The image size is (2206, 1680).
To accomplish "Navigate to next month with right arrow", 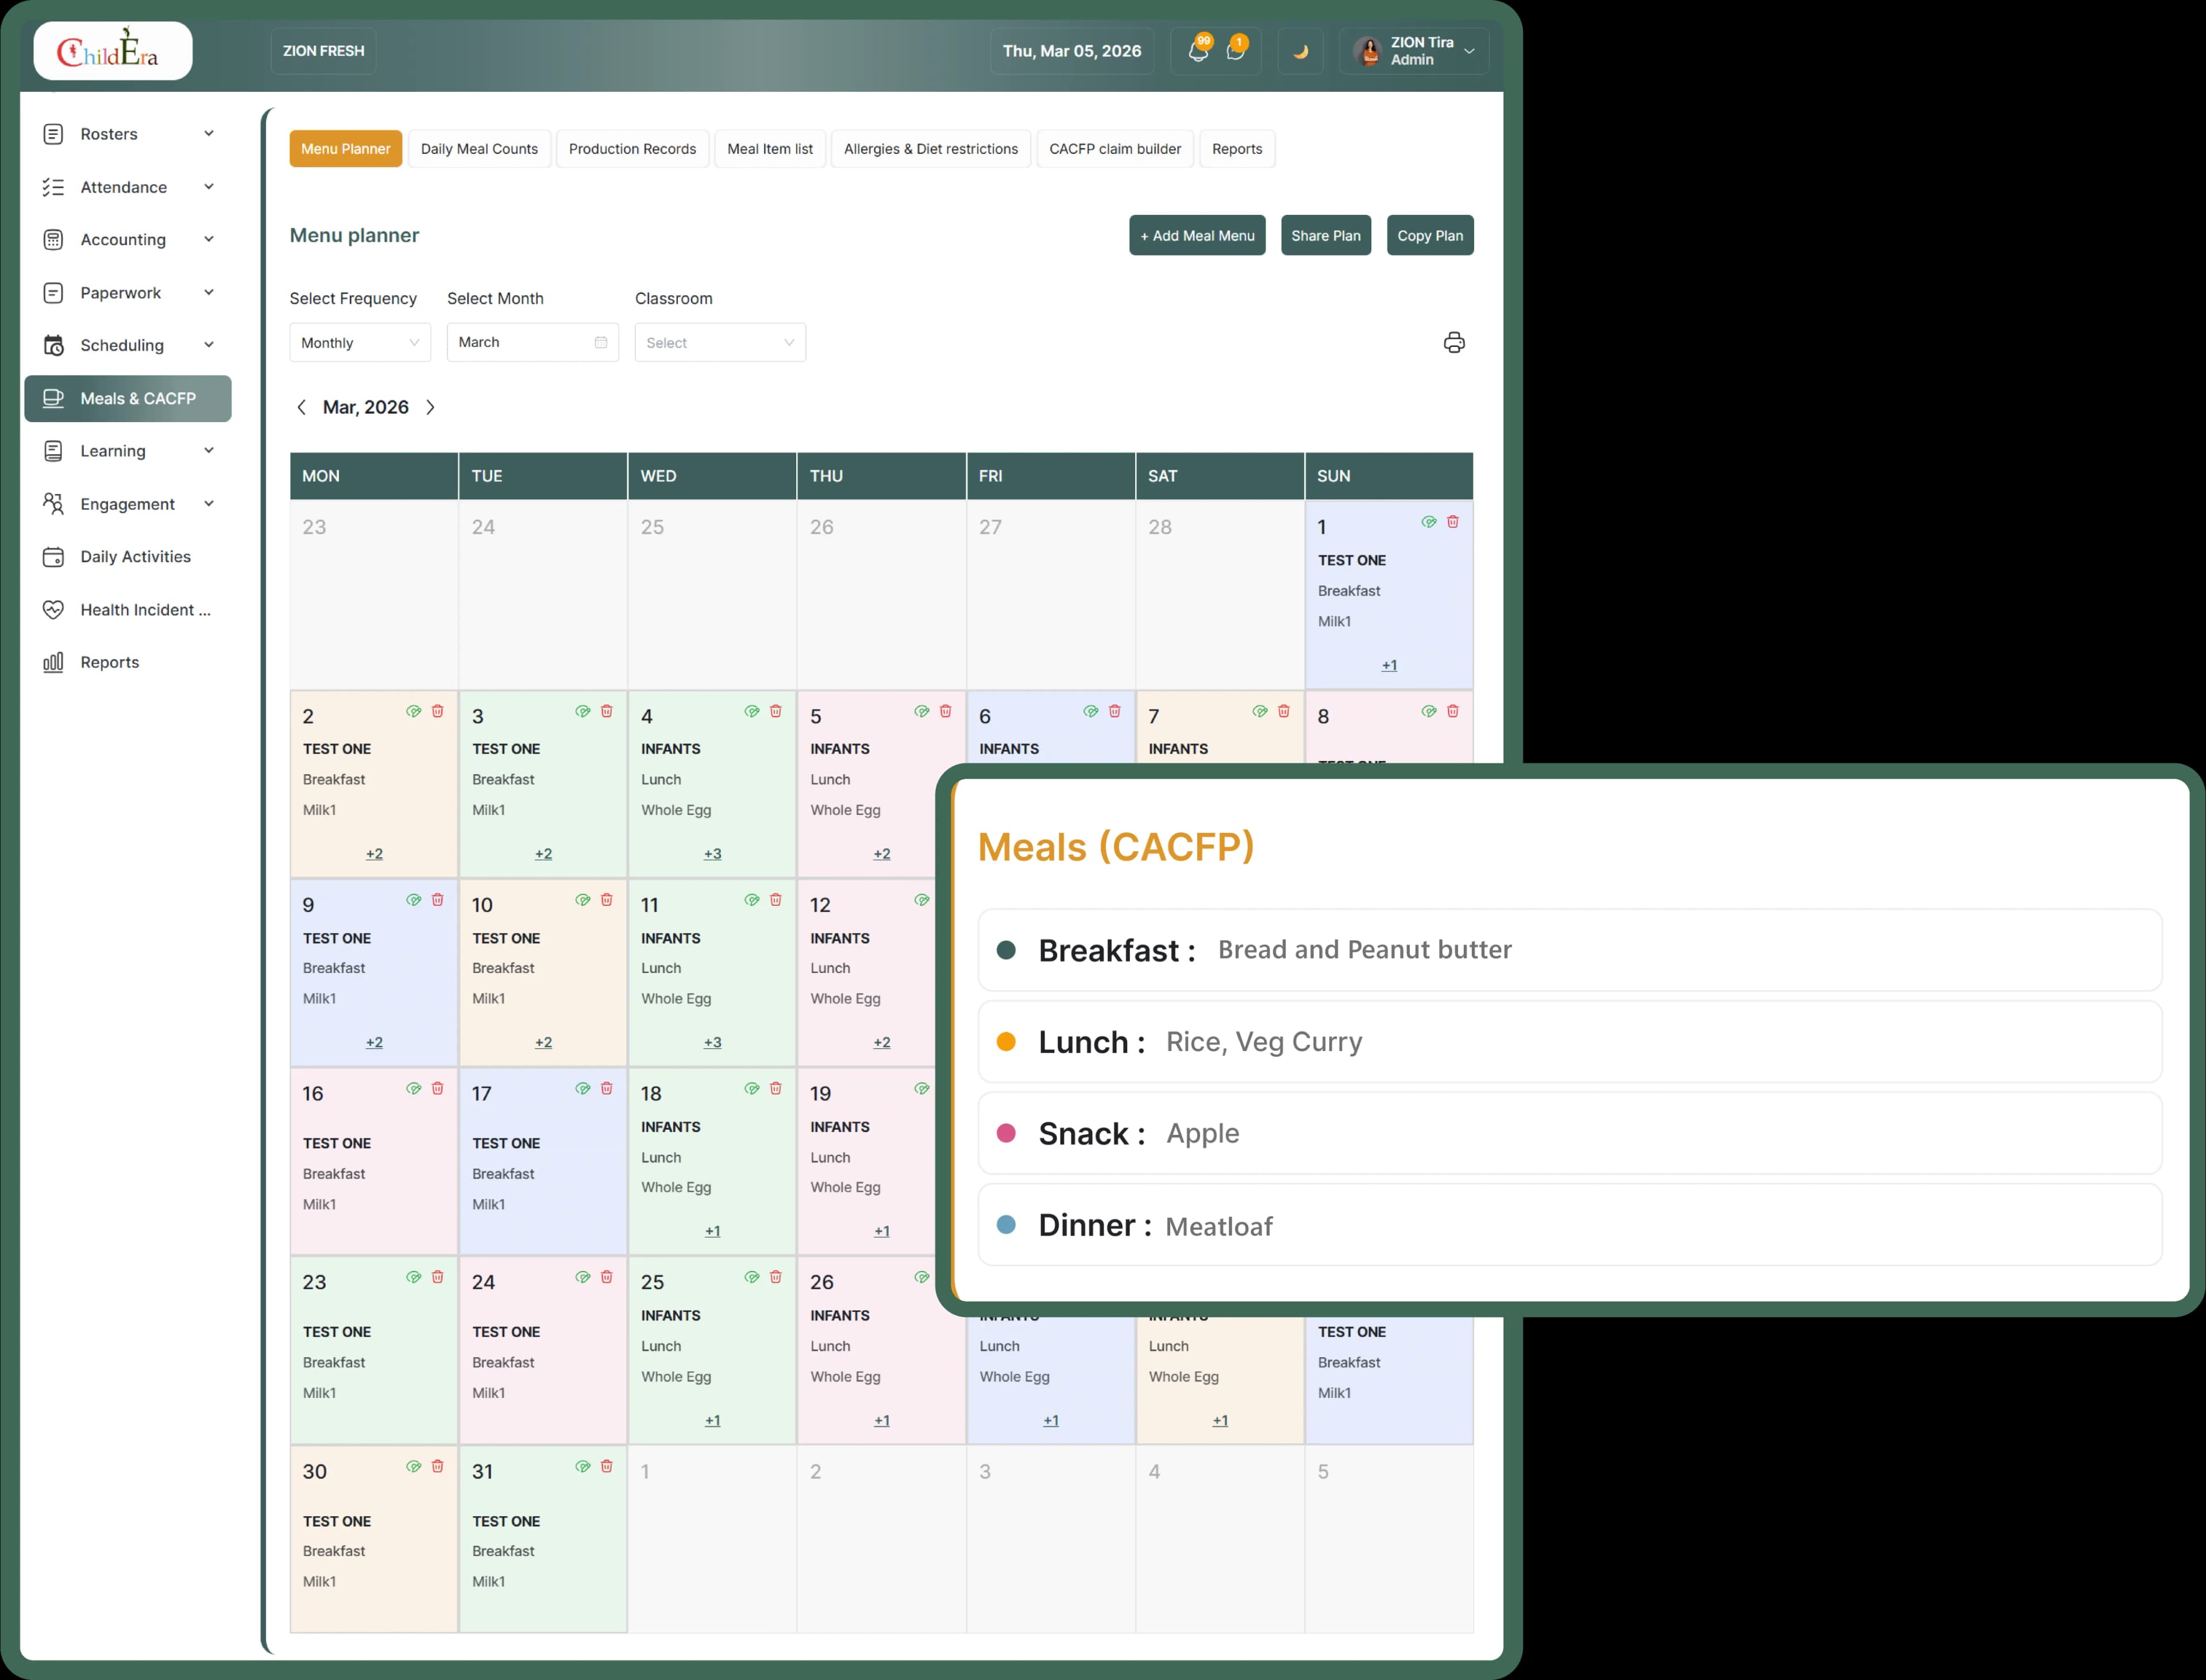I will (431, 407).
